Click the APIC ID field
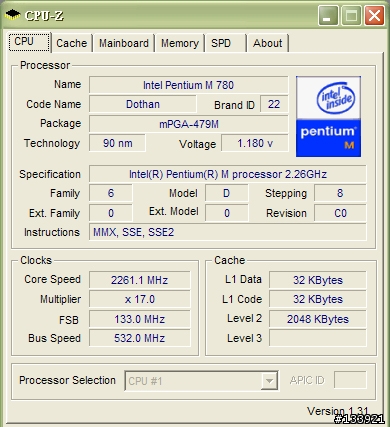390x427 pixels. click(x=350, y=380)
